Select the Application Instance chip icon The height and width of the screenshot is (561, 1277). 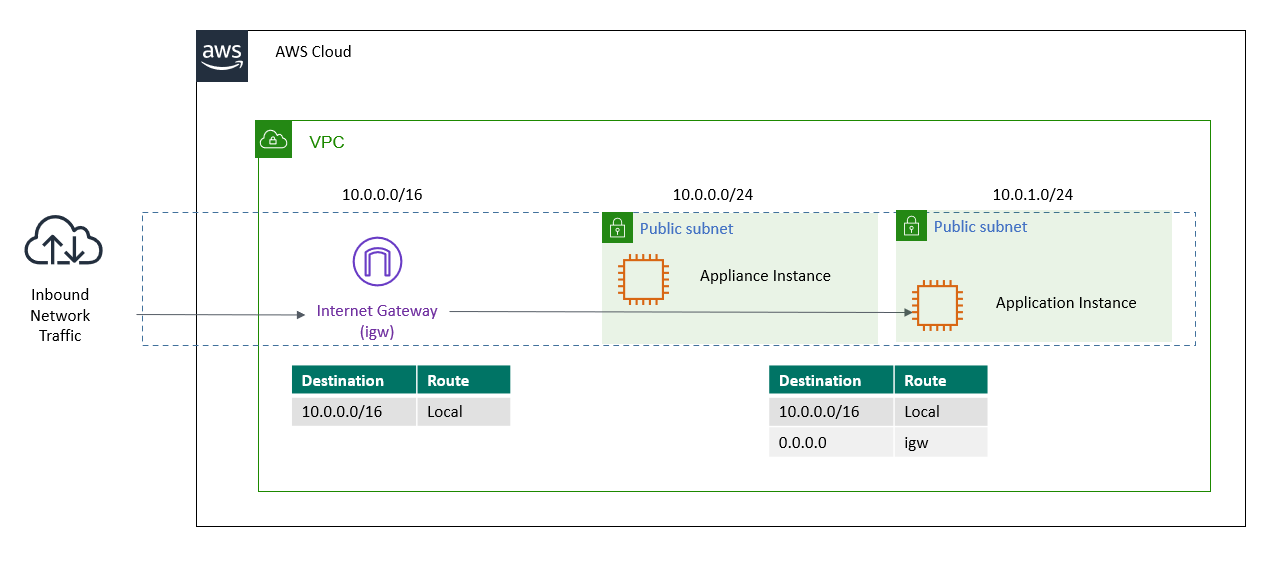937,306
